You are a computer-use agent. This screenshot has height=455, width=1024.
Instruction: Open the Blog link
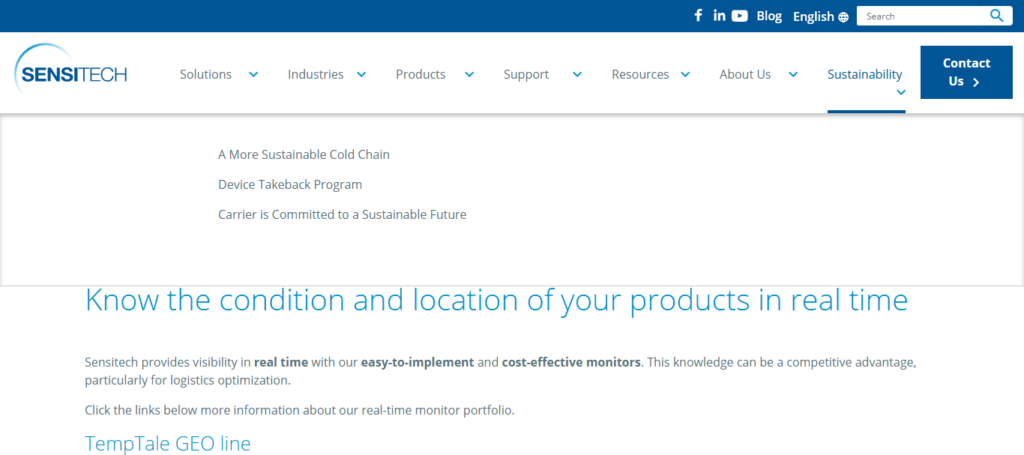(x=769, y=16)
